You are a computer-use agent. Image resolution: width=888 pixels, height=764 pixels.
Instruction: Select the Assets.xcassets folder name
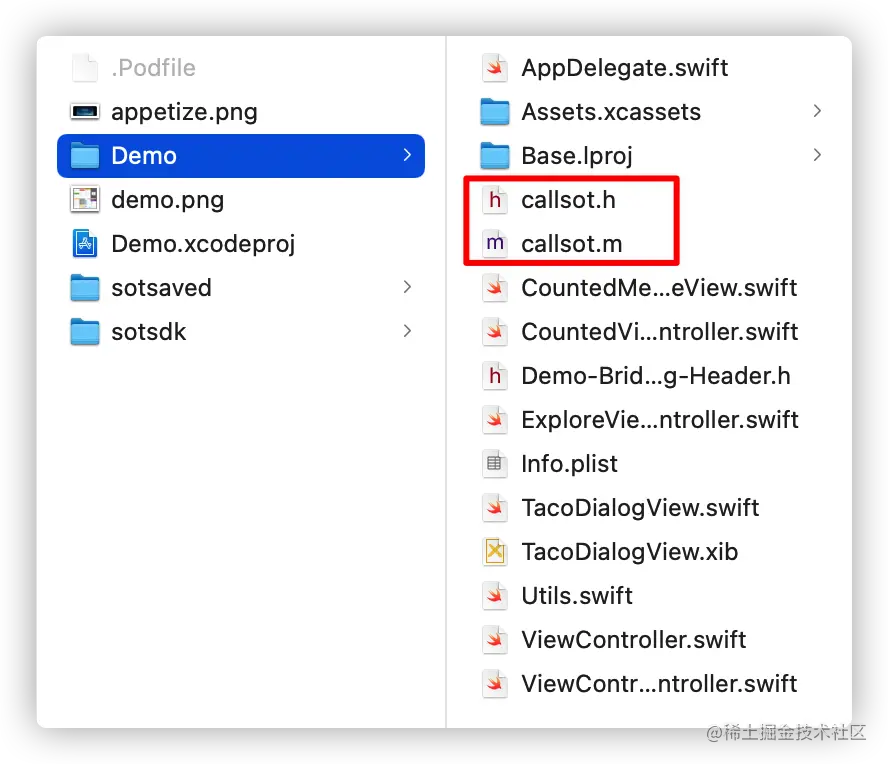[x=611, y=112]
